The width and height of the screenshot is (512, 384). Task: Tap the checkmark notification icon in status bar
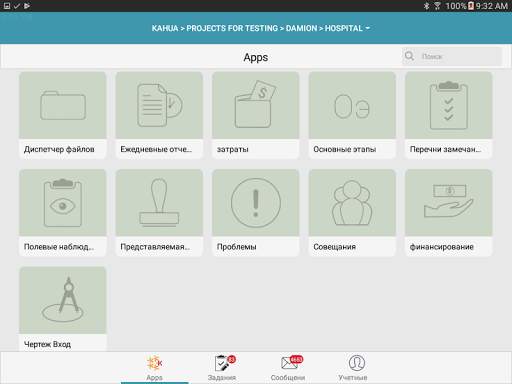[17, 6]
